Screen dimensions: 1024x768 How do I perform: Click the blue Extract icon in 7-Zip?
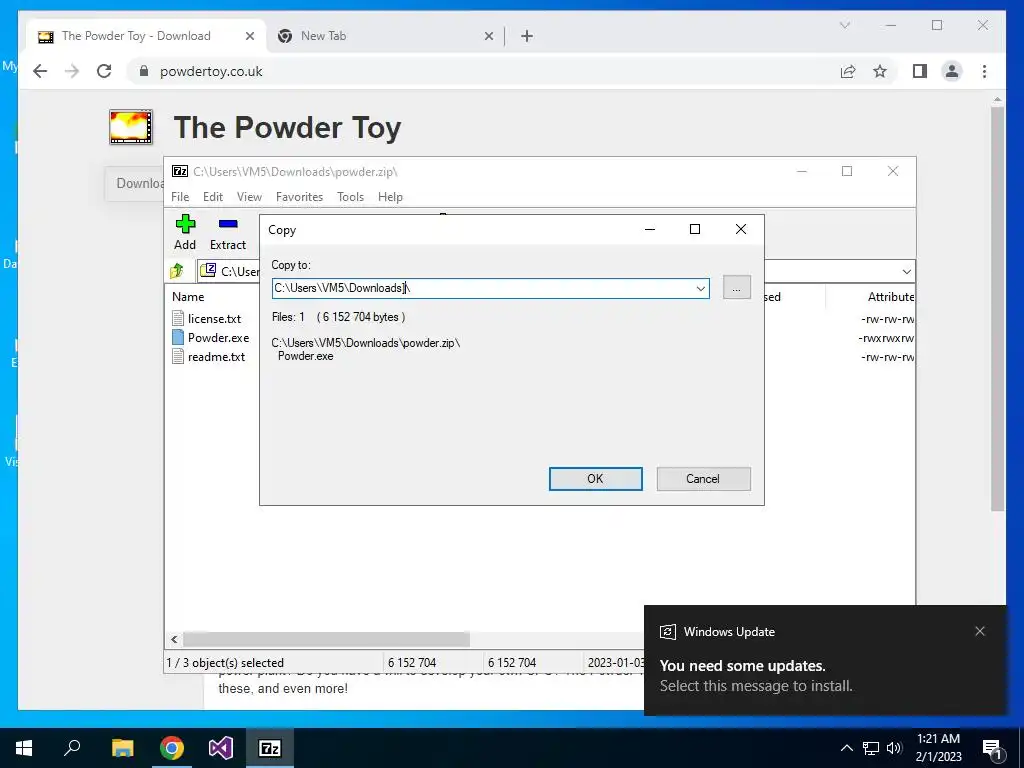pos(228,224)
